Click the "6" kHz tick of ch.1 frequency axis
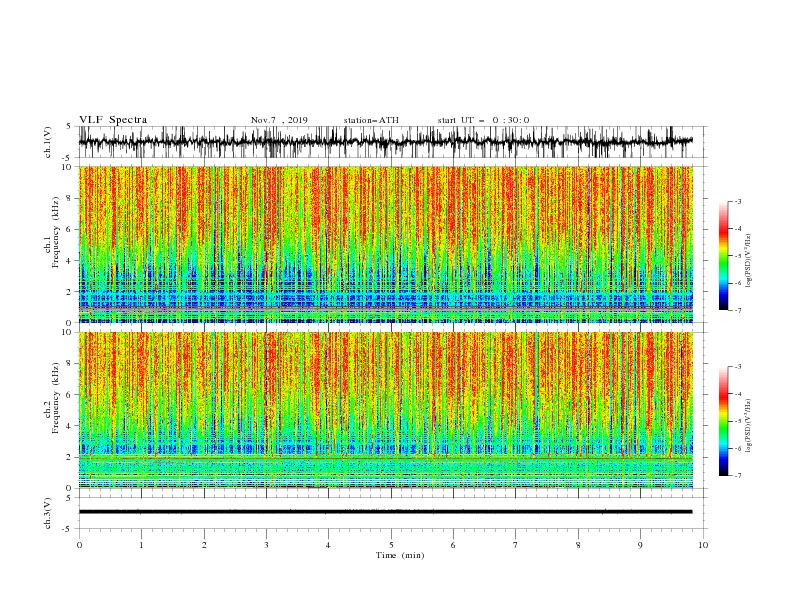 point(69,229)
